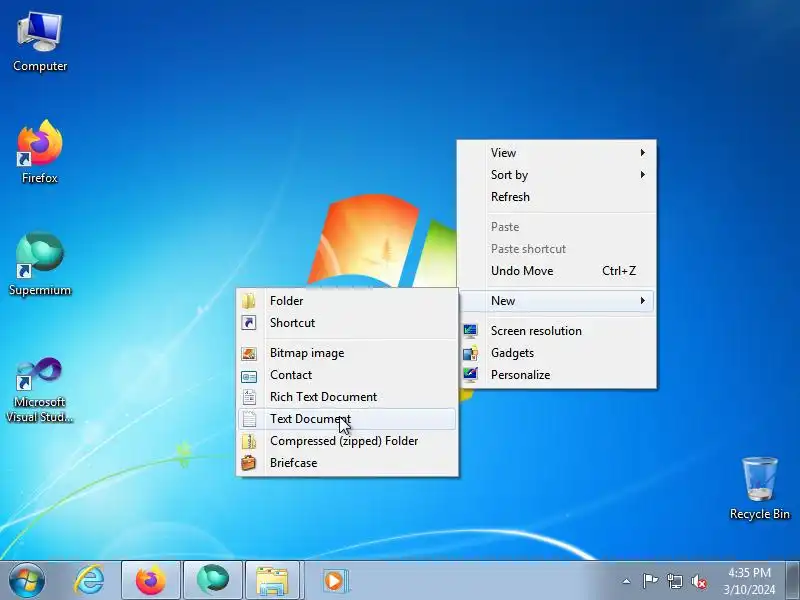Image resolution: width=800 pixels, height=600 pixels.
Task: Click the New menu entry
Action: click(557, 301)
